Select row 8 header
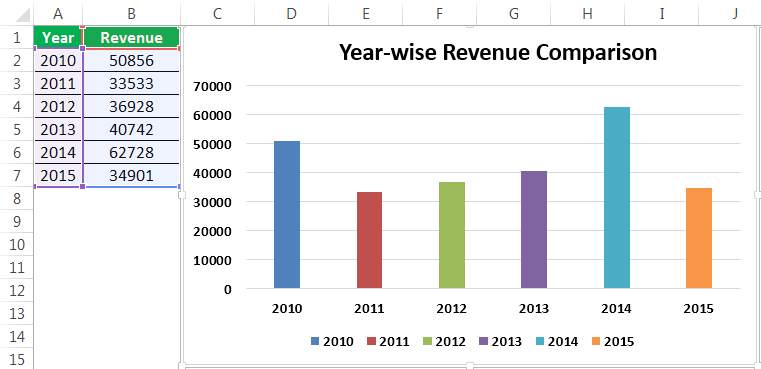This screenshot has height=369, width=761. [17, 199]
